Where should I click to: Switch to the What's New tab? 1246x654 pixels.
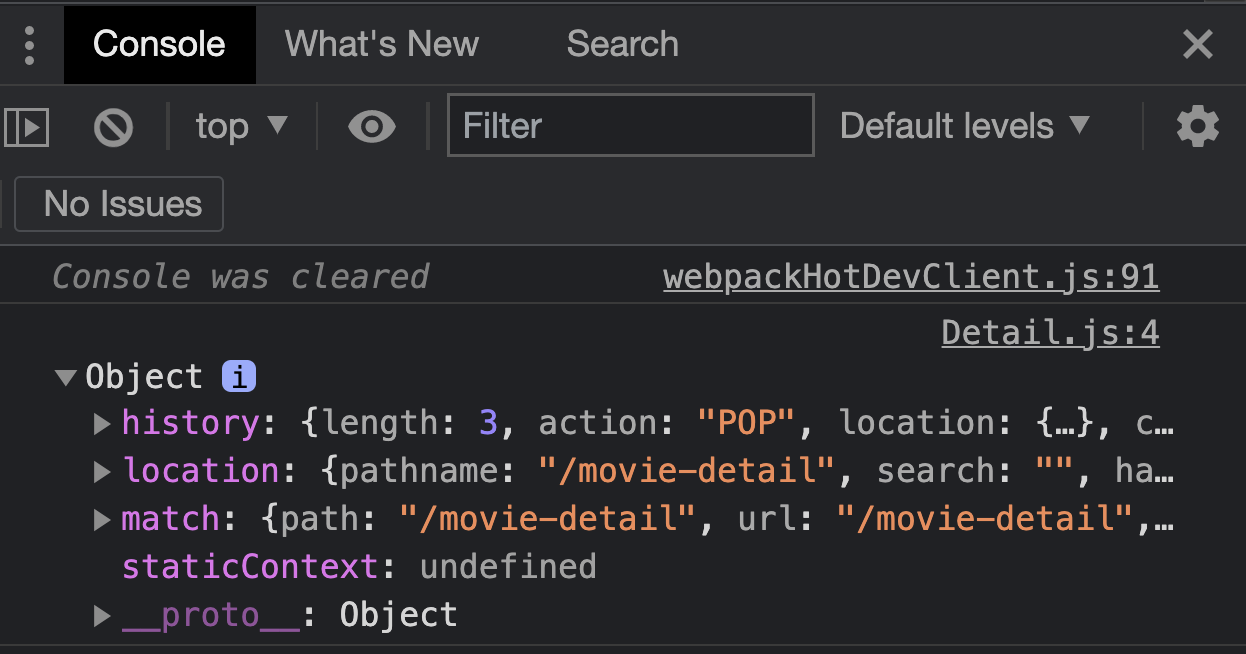(382, 45)
